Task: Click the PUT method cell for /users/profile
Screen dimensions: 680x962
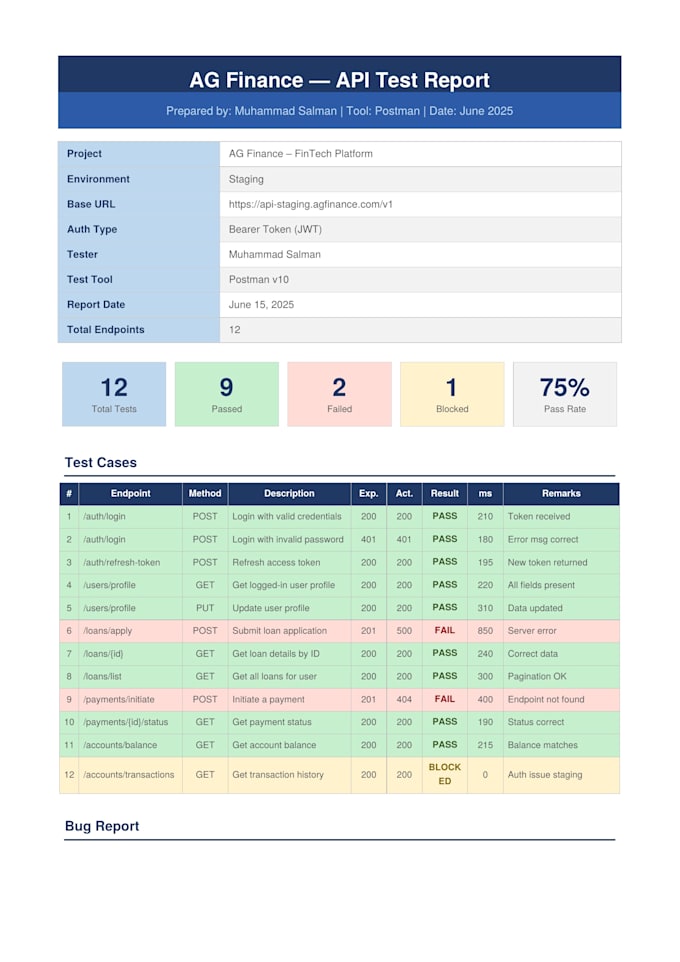Action: [x=205, y=608]
